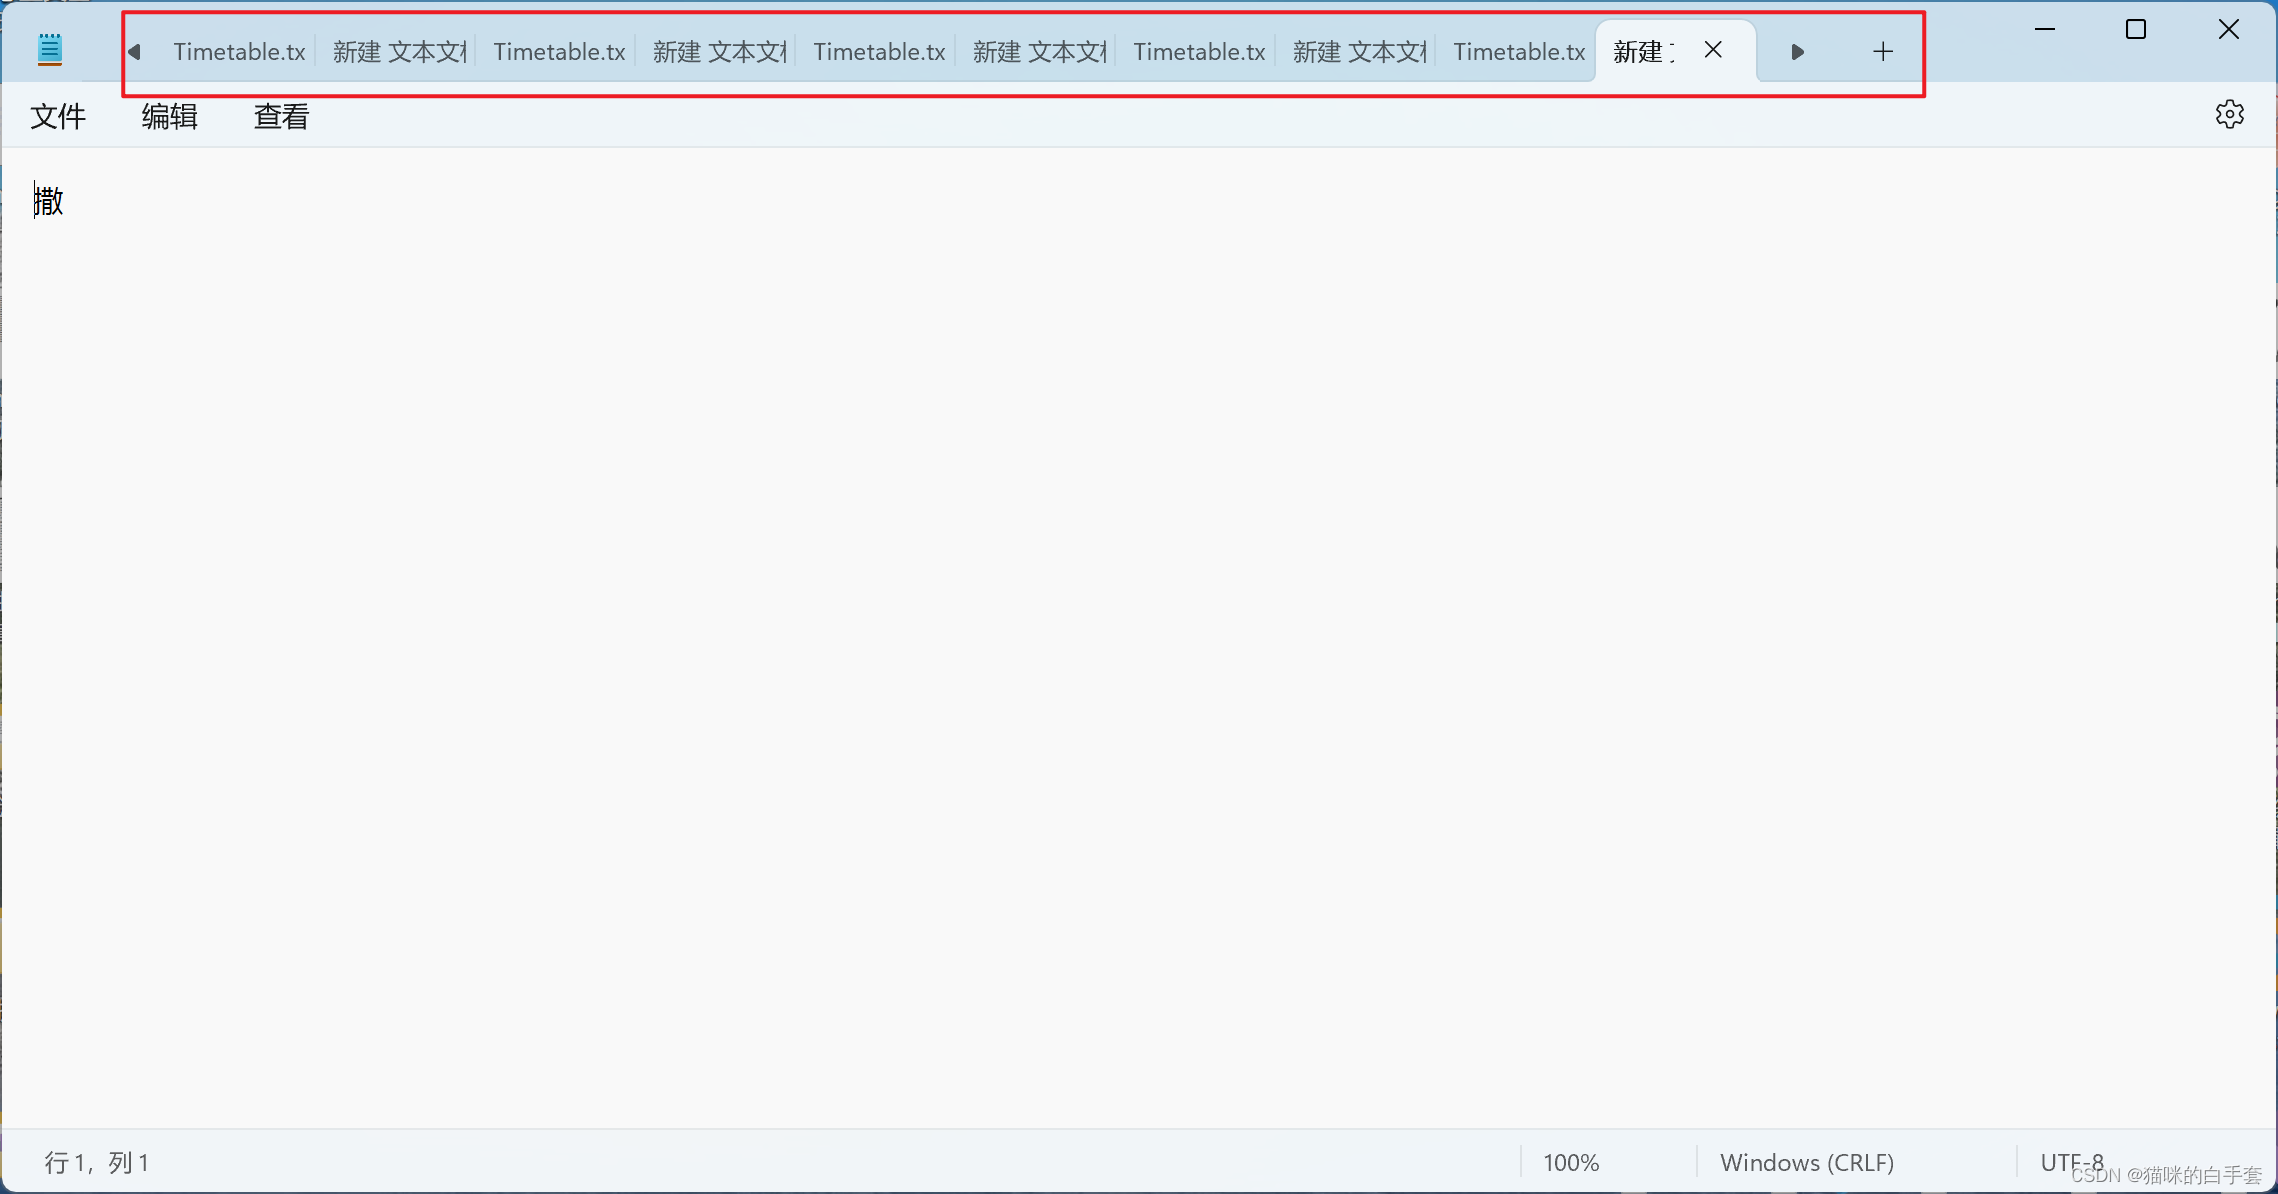Click the UTF-8 encoding indicator
This screenshot has width=2278, height=1194.
pos(2071,1162)
